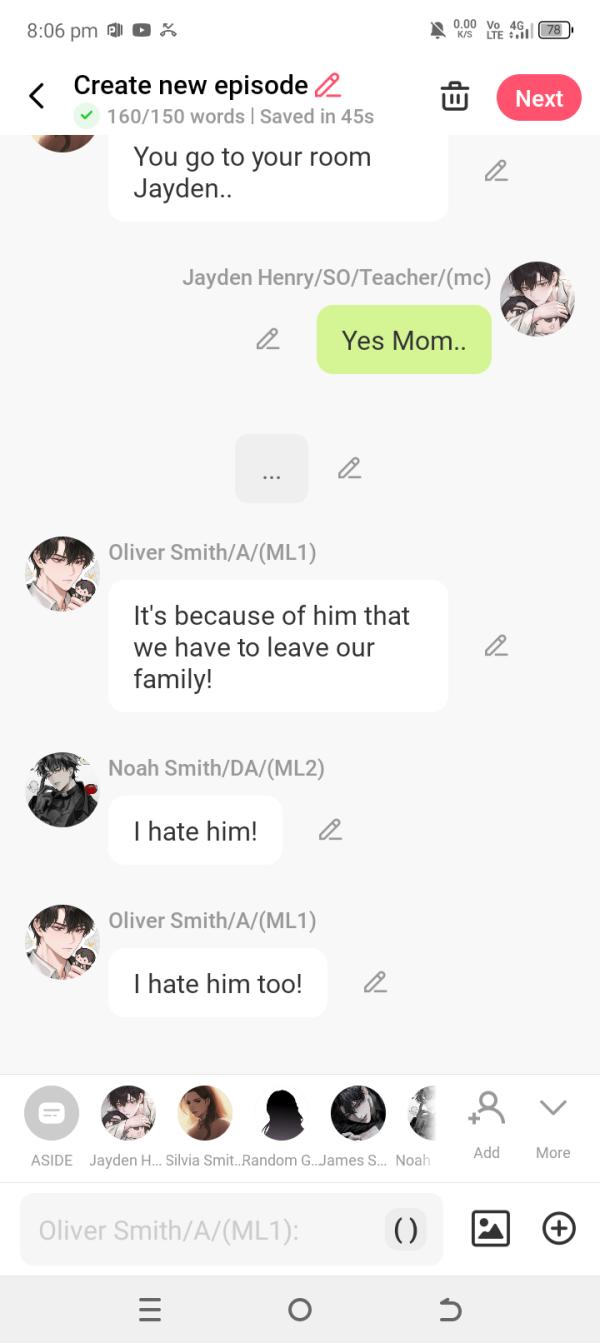Toggle the parentheses action button

(x=405, y=1230)
